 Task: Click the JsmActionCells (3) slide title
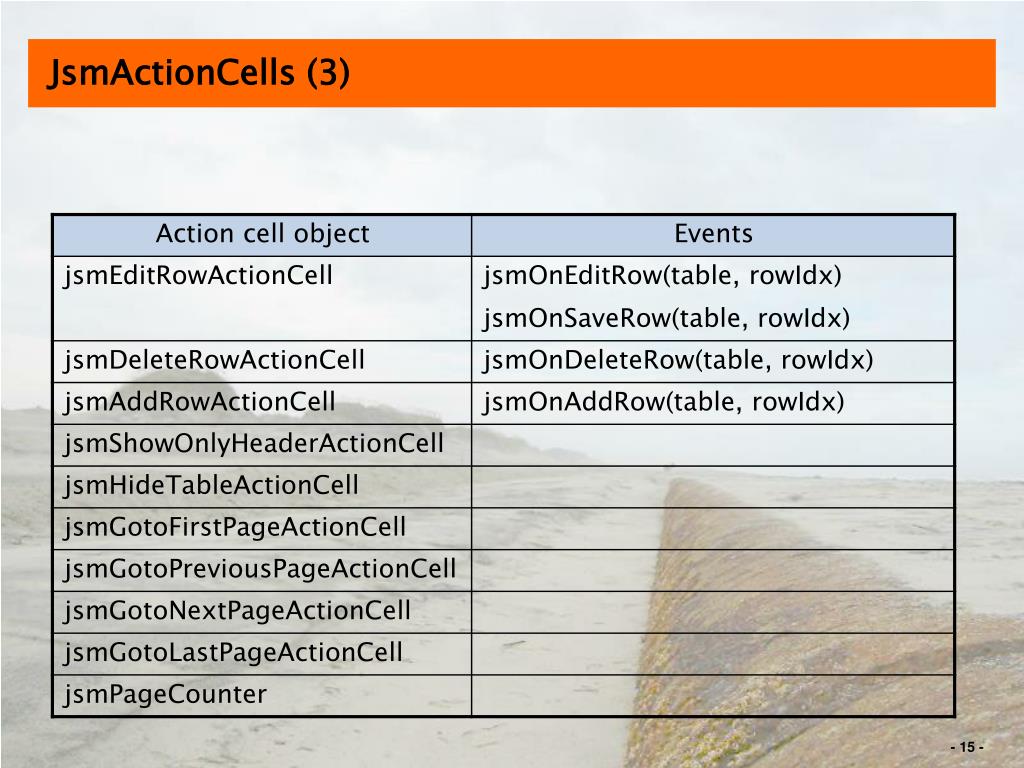click(199, 72)
